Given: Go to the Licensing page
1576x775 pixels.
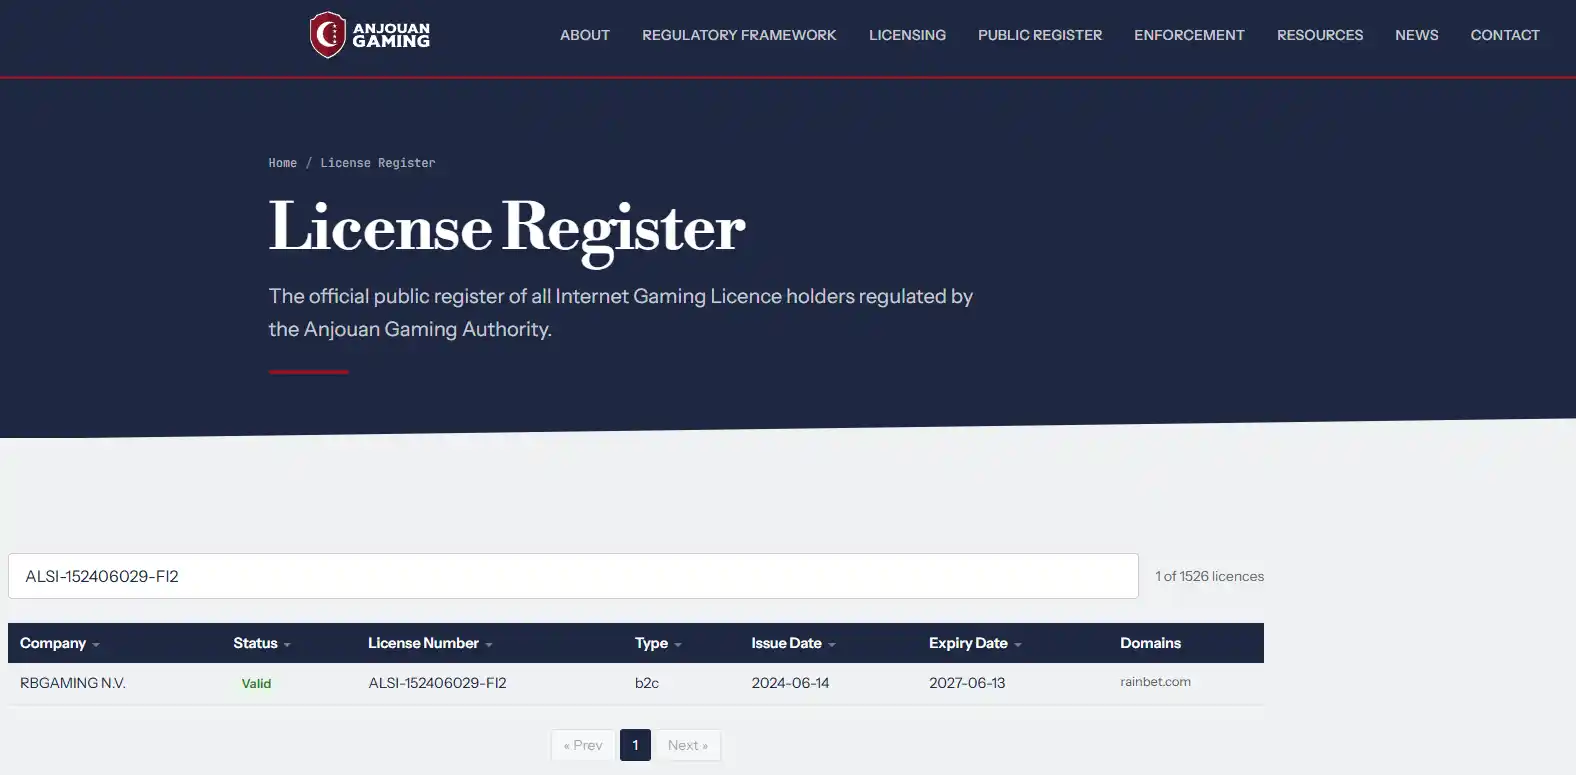Looking at the screenshot, I should pos(907,35).
